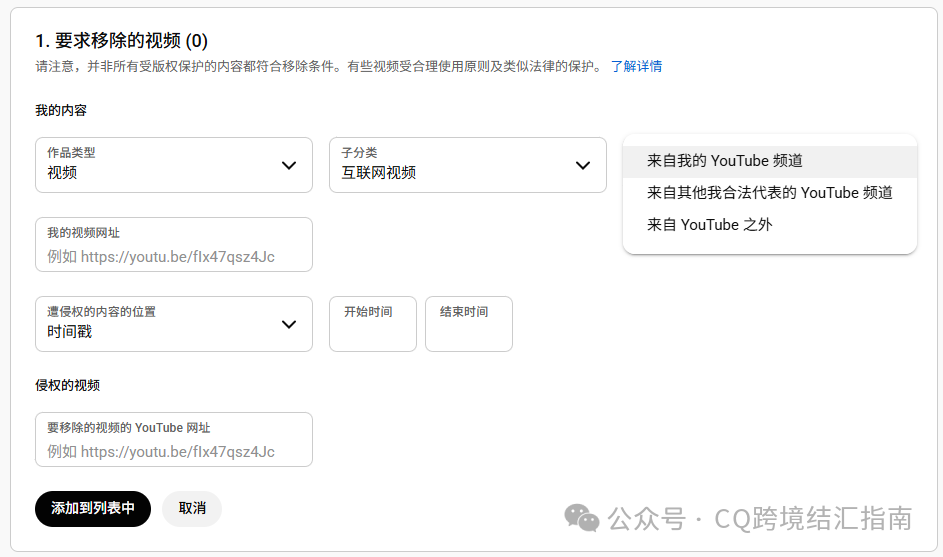Choose 来自其他我合法代表的 YouTube 频道

point(770,192)
